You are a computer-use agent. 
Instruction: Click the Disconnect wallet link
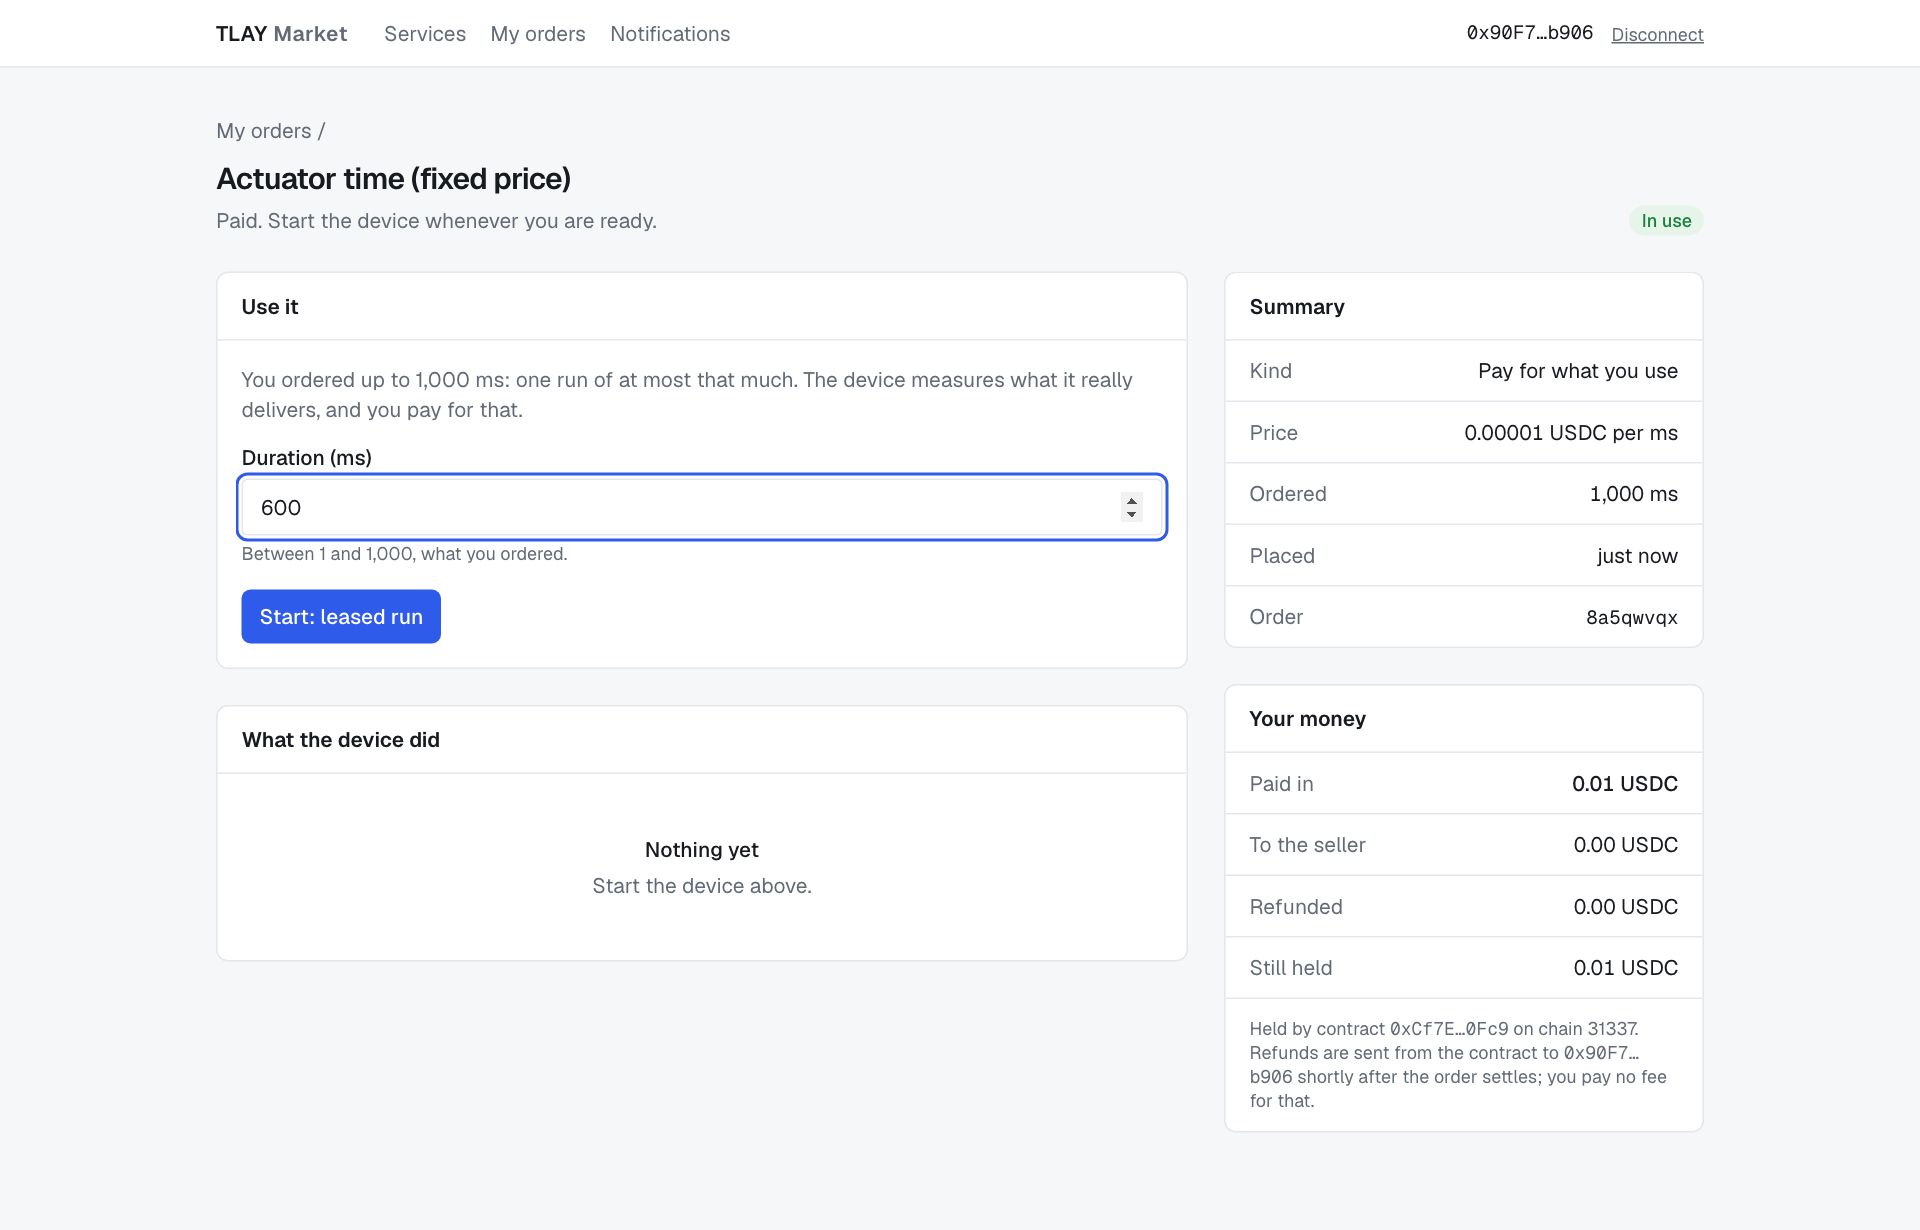point(1657,35)
